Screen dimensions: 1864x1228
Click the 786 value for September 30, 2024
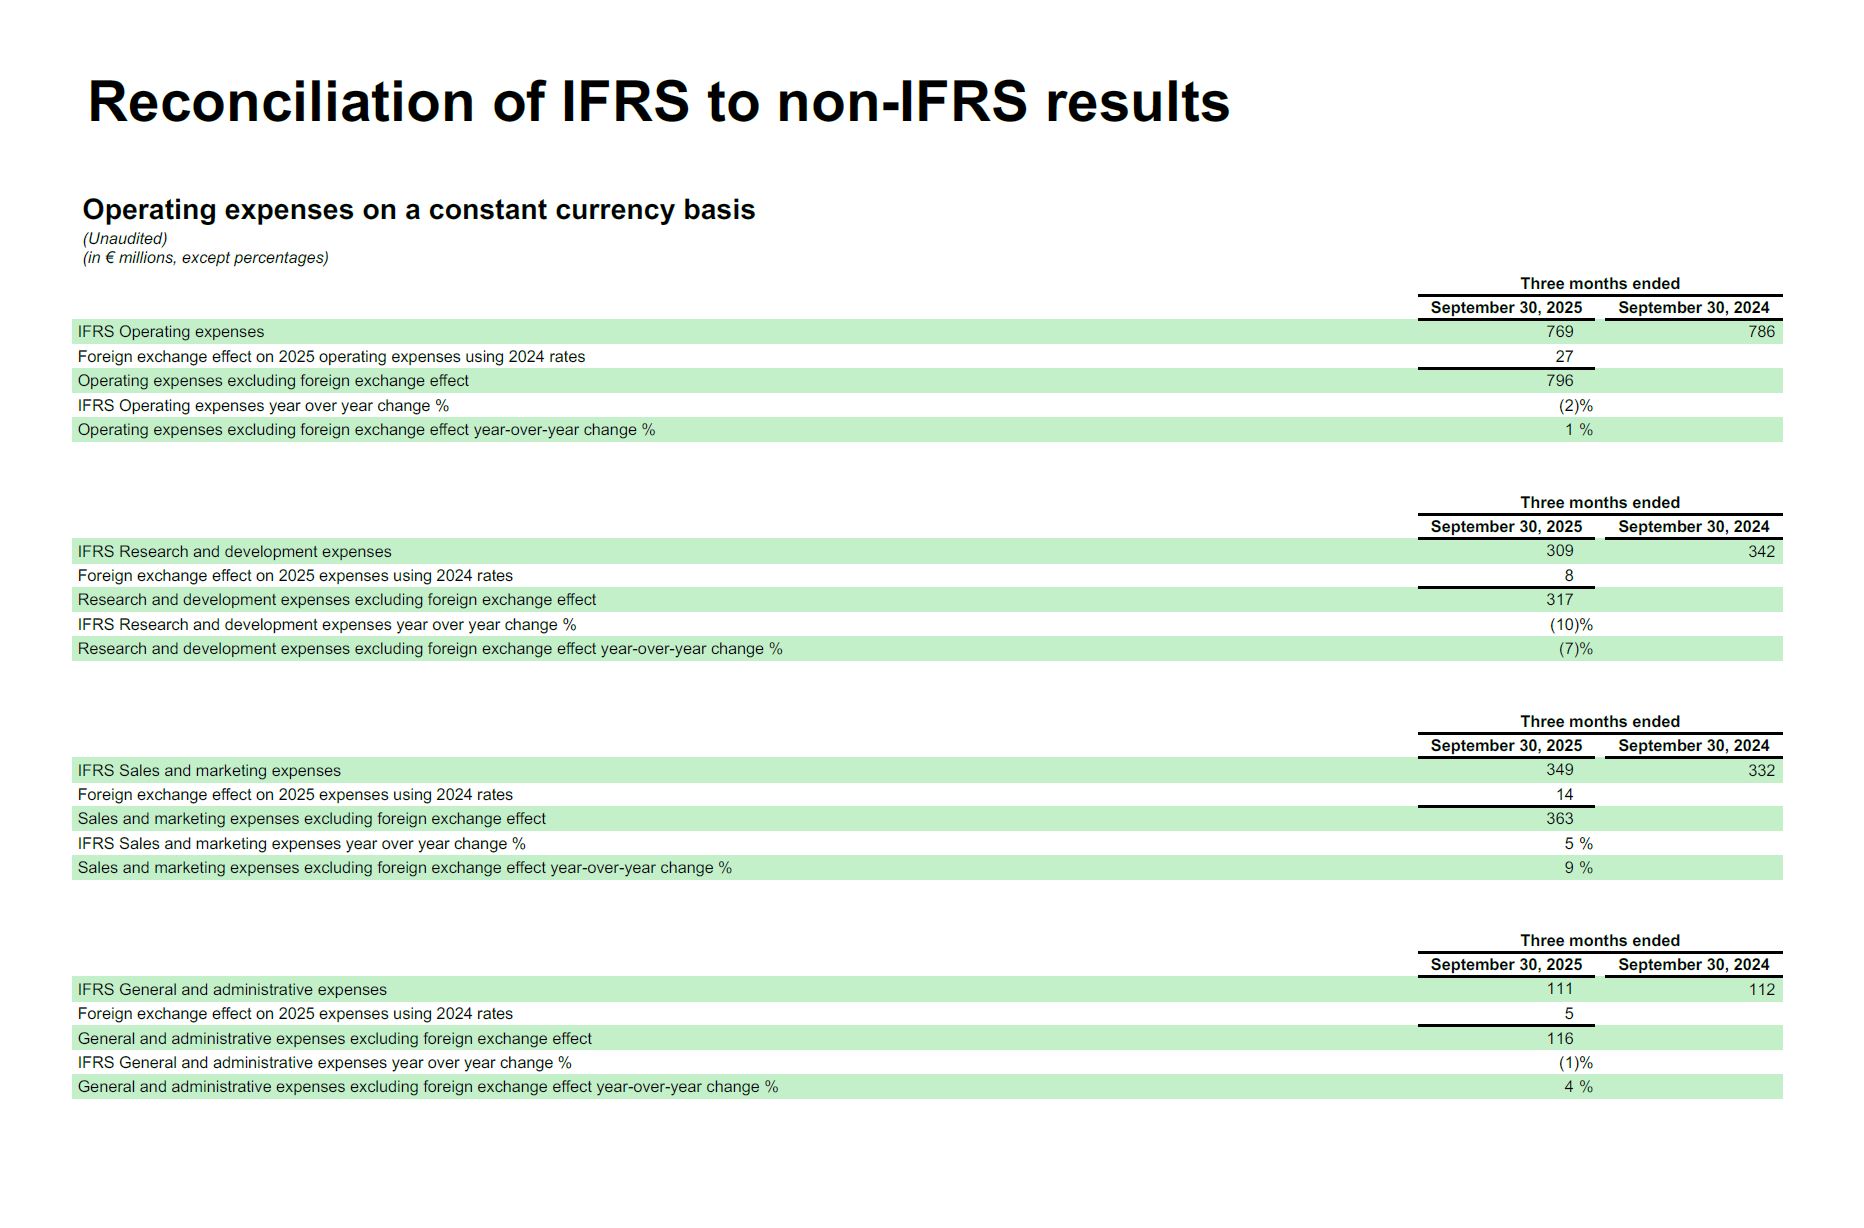pos(1761,332)
